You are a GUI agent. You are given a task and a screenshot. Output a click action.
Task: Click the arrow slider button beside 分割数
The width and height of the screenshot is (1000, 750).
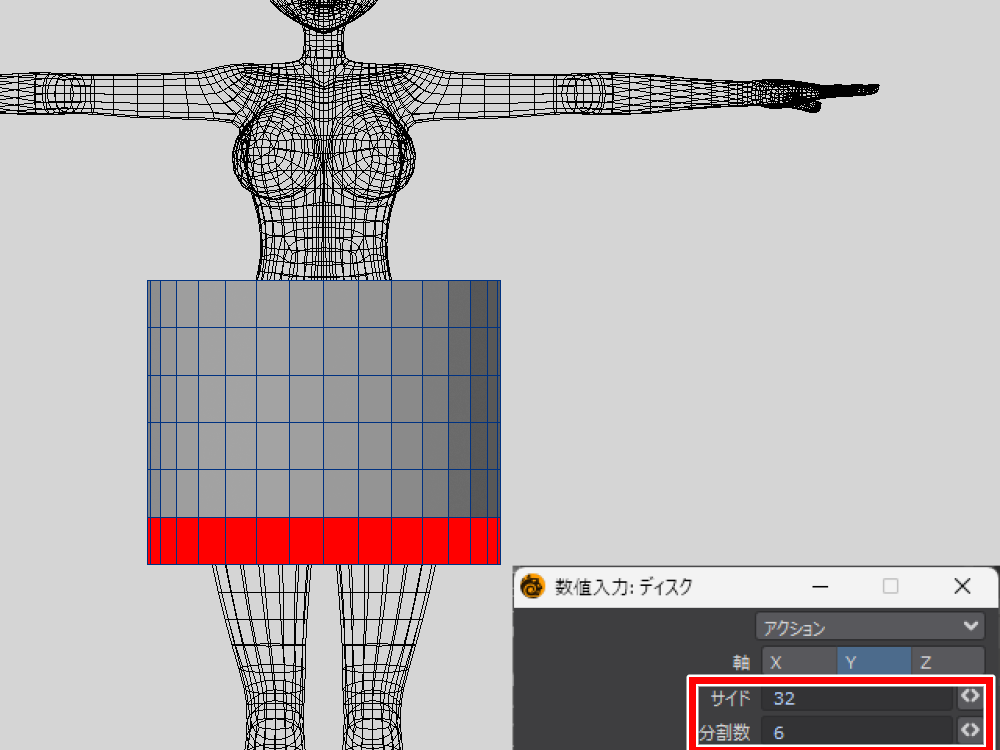(x=969, y=730)
